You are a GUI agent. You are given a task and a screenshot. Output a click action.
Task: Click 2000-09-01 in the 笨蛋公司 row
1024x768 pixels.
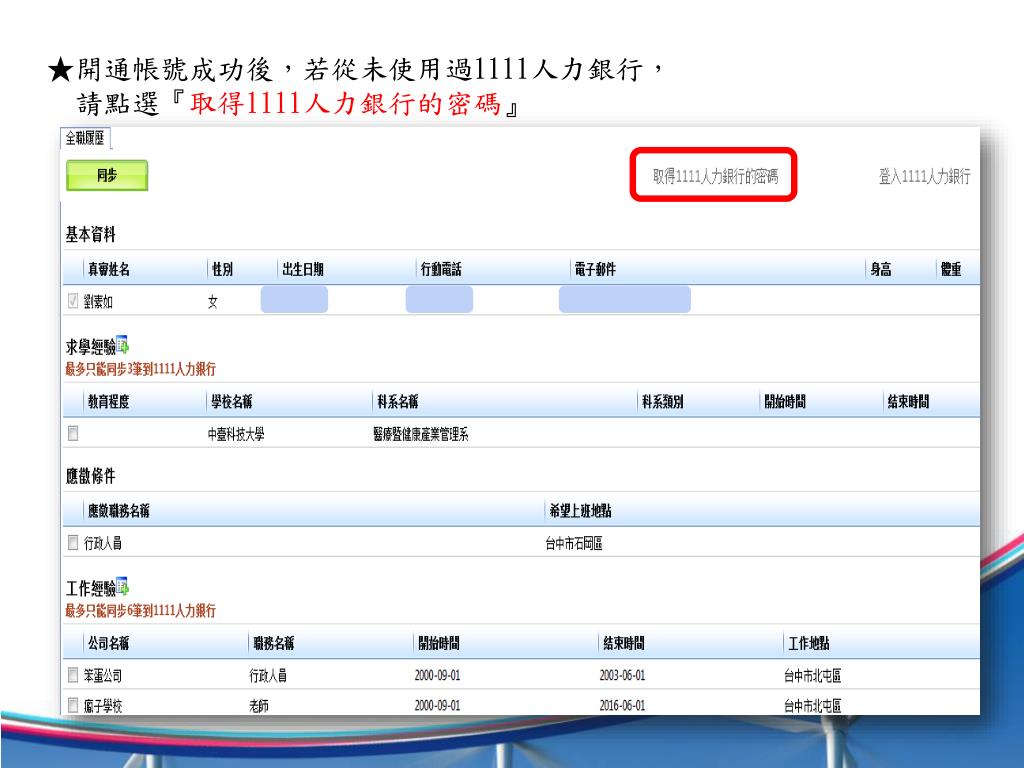pyautogui.click(x=438, y=675)
